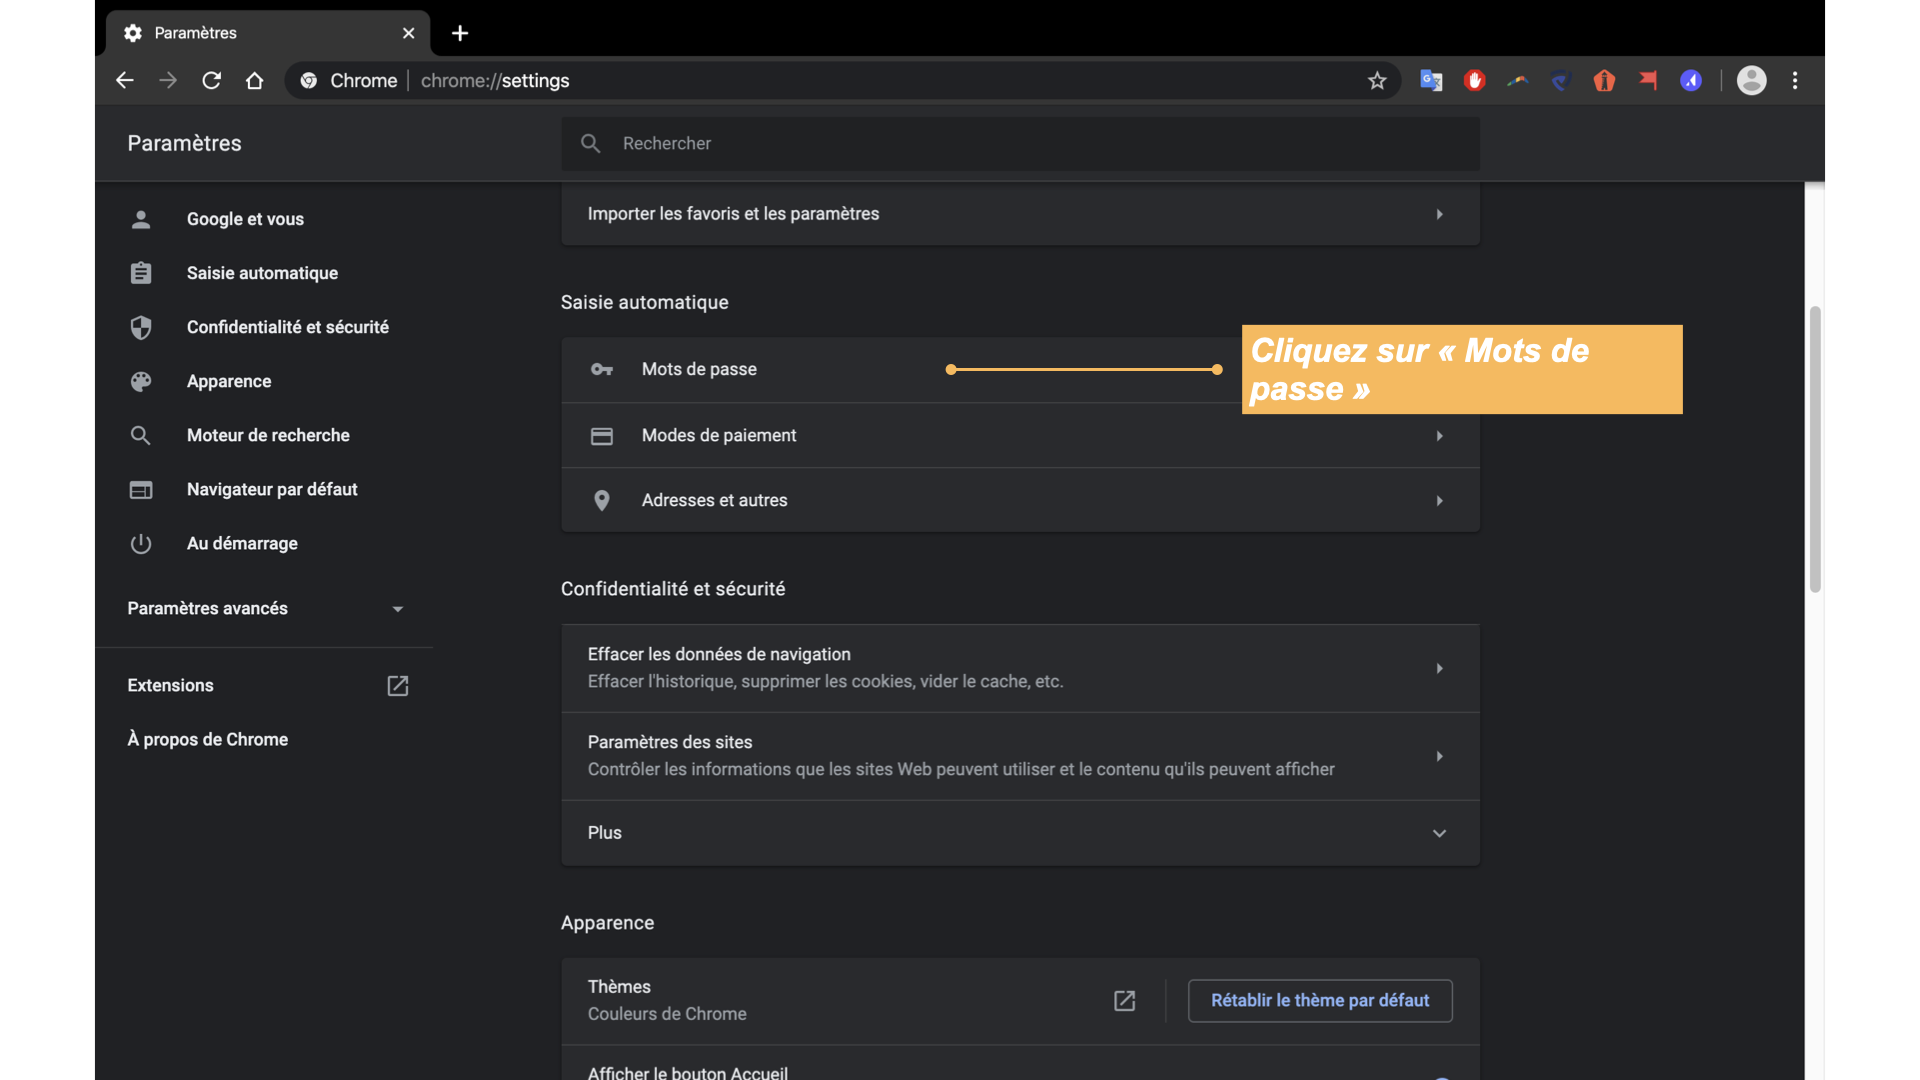Open the blue circle extension icon

click(x=1691, y=81)
